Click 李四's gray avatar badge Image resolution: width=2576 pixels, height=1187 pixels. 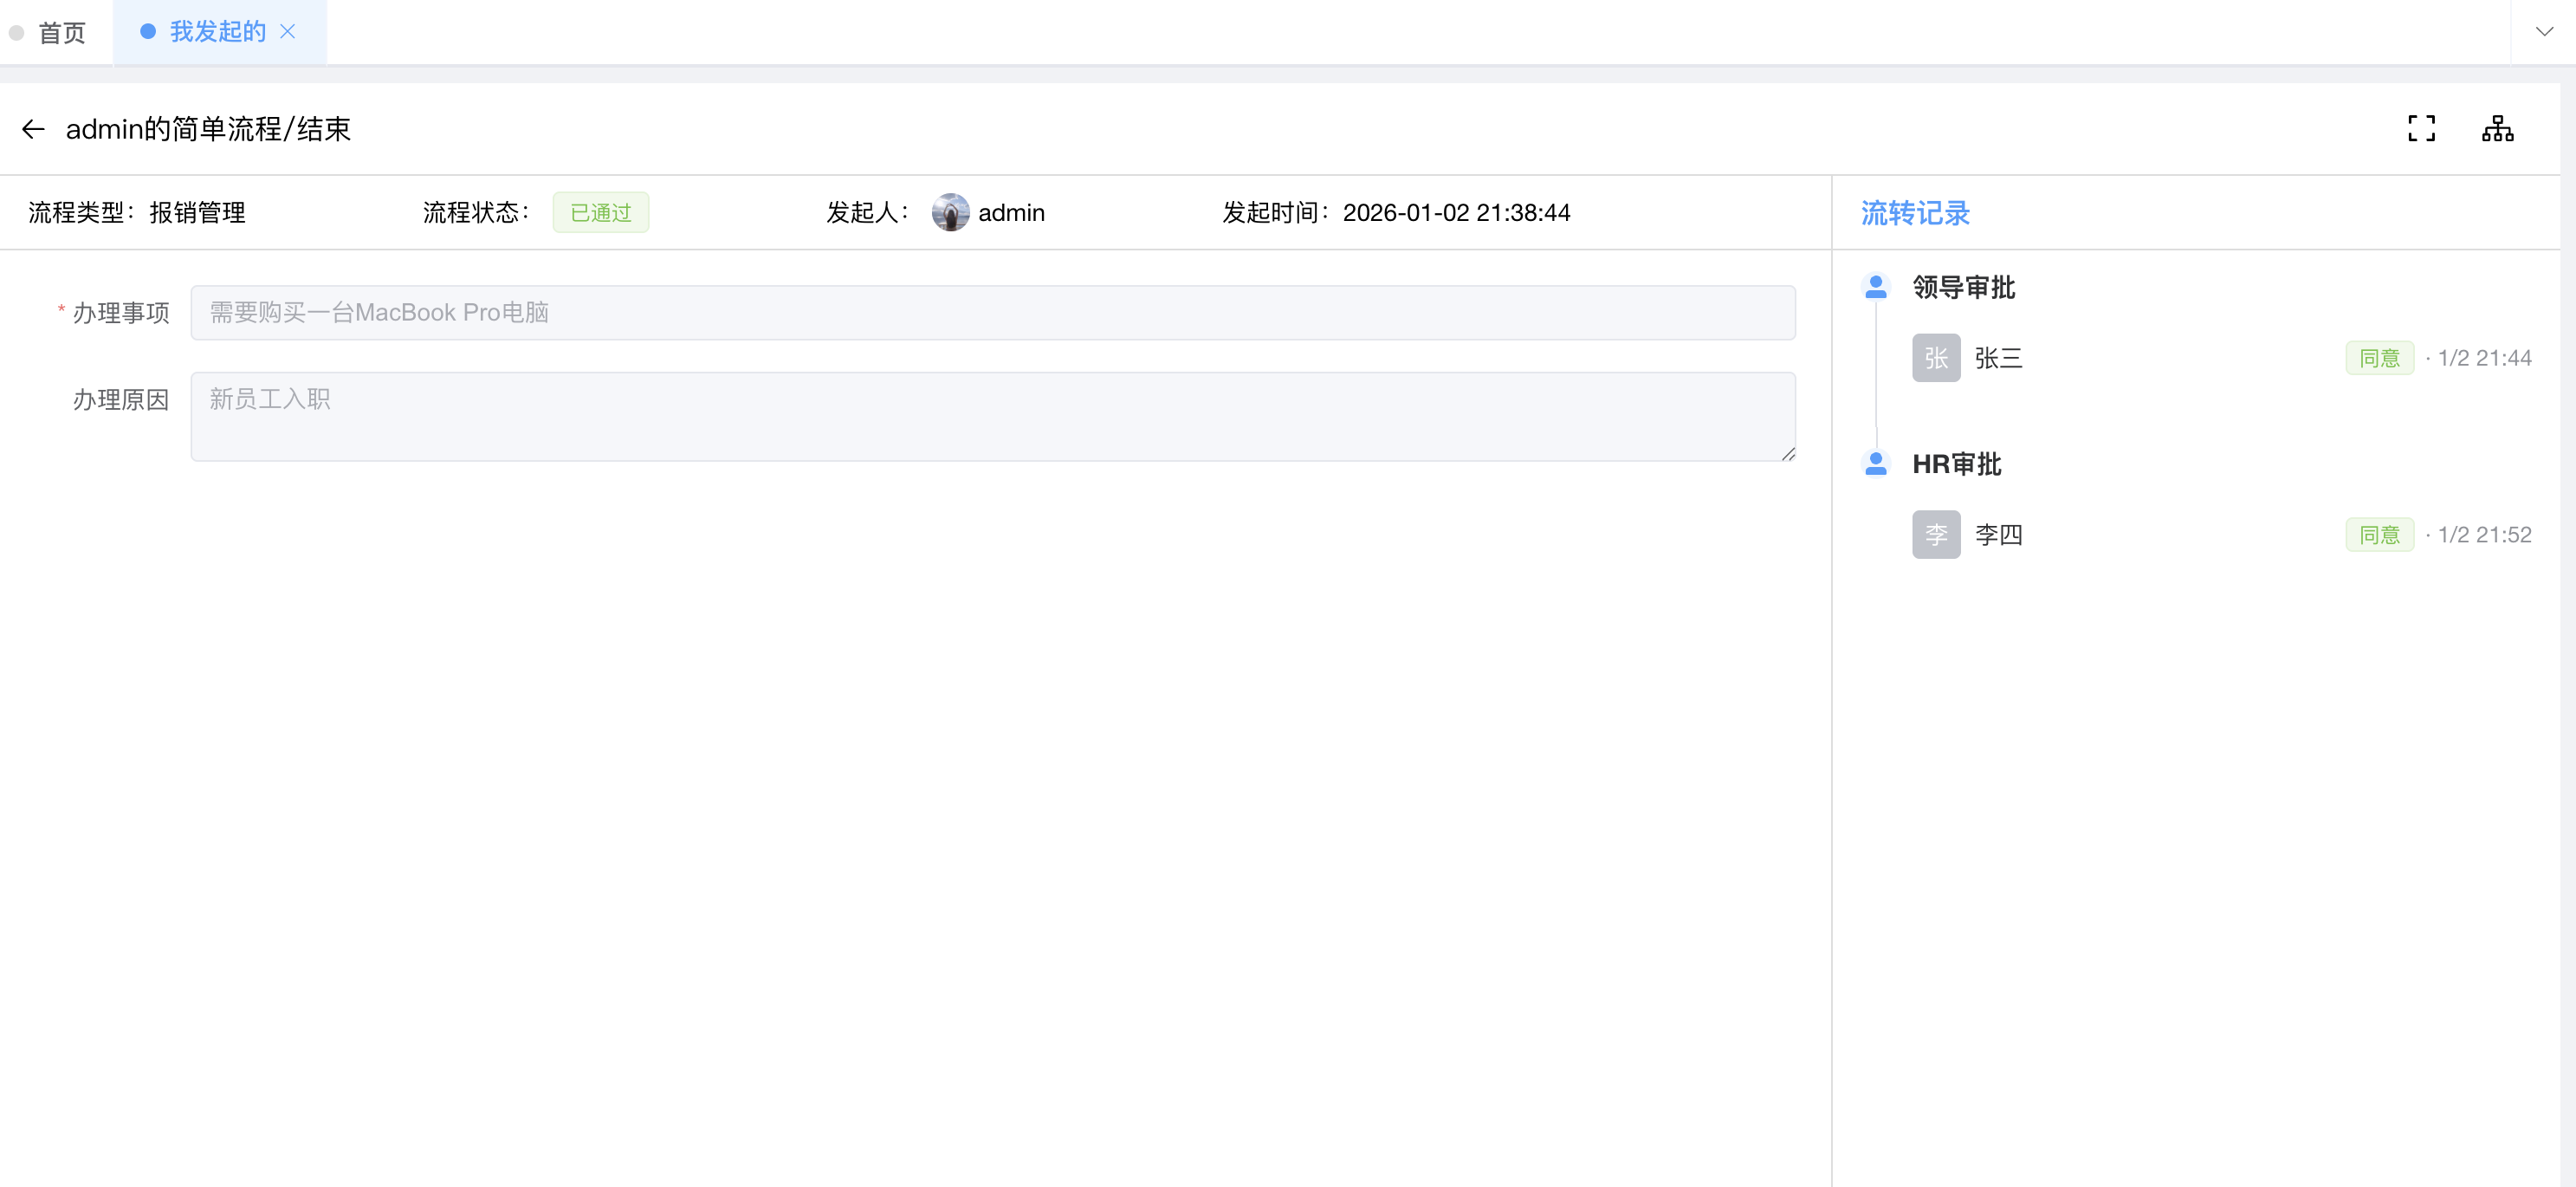(1935, 535)
